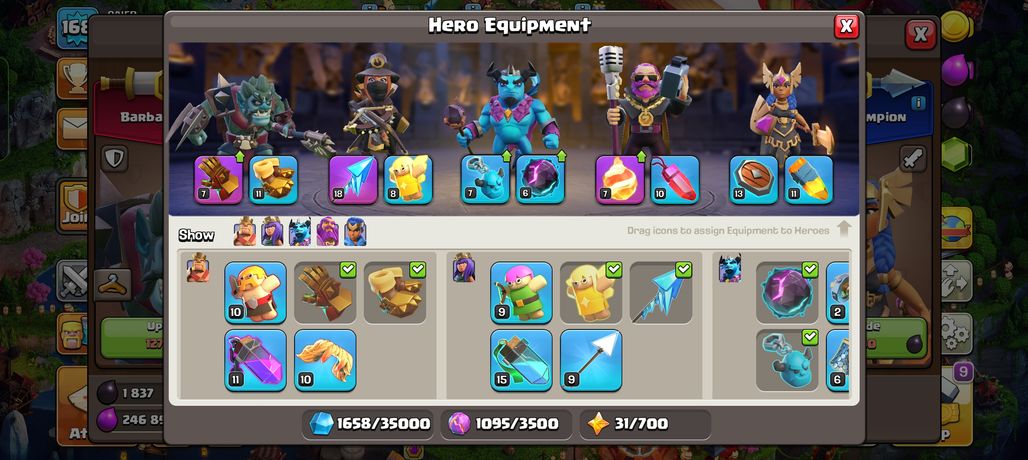The height and width of the screenshot is (460, 1028).
Task: Toggle Minion Prince filter in Show row
Action: pos(300,232)
